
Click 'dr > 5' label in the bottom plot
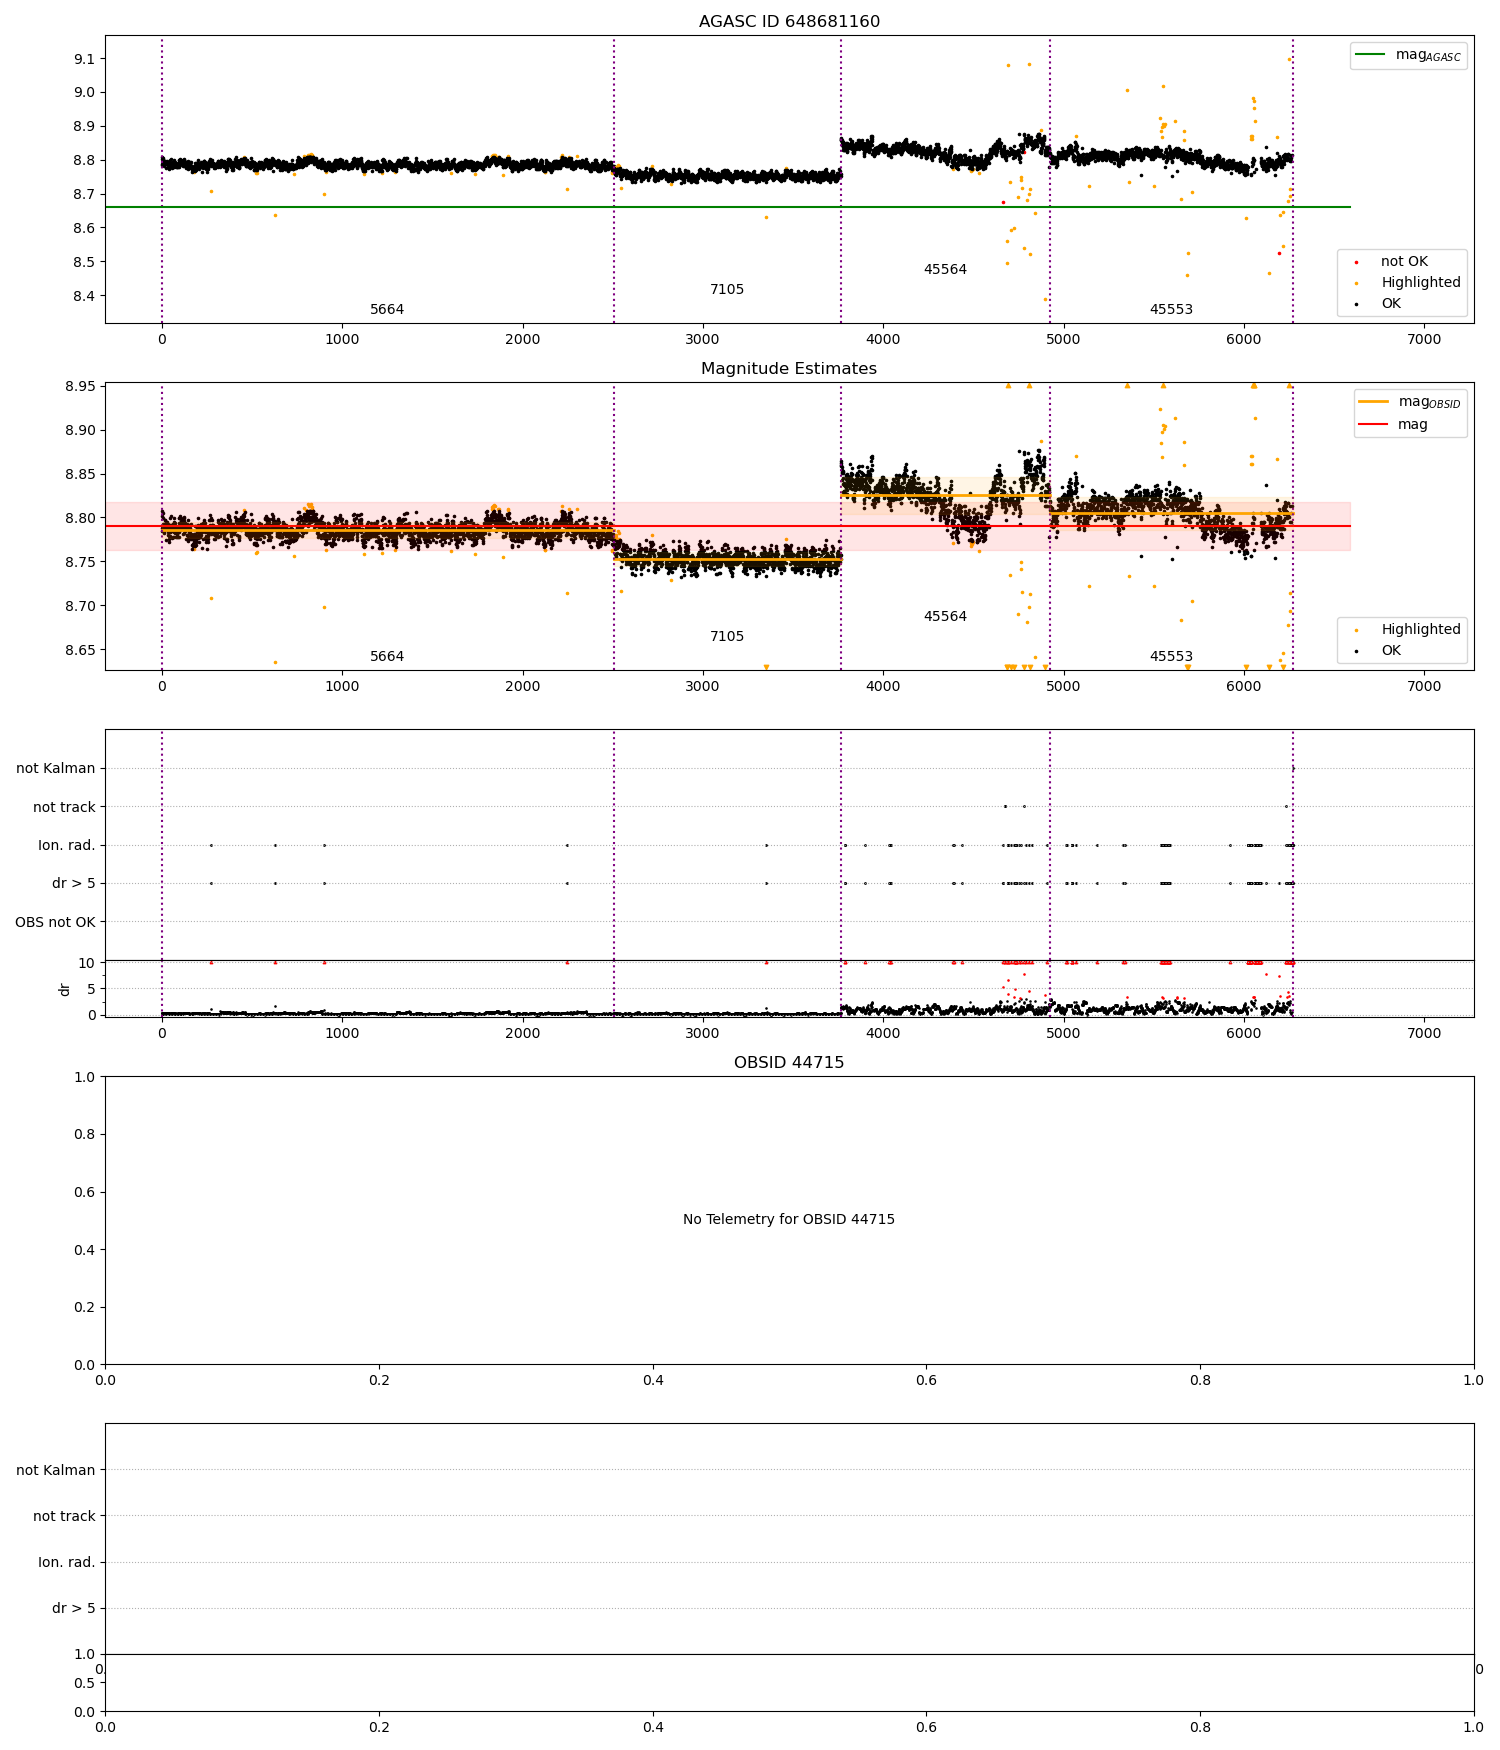click(74, 1609)
